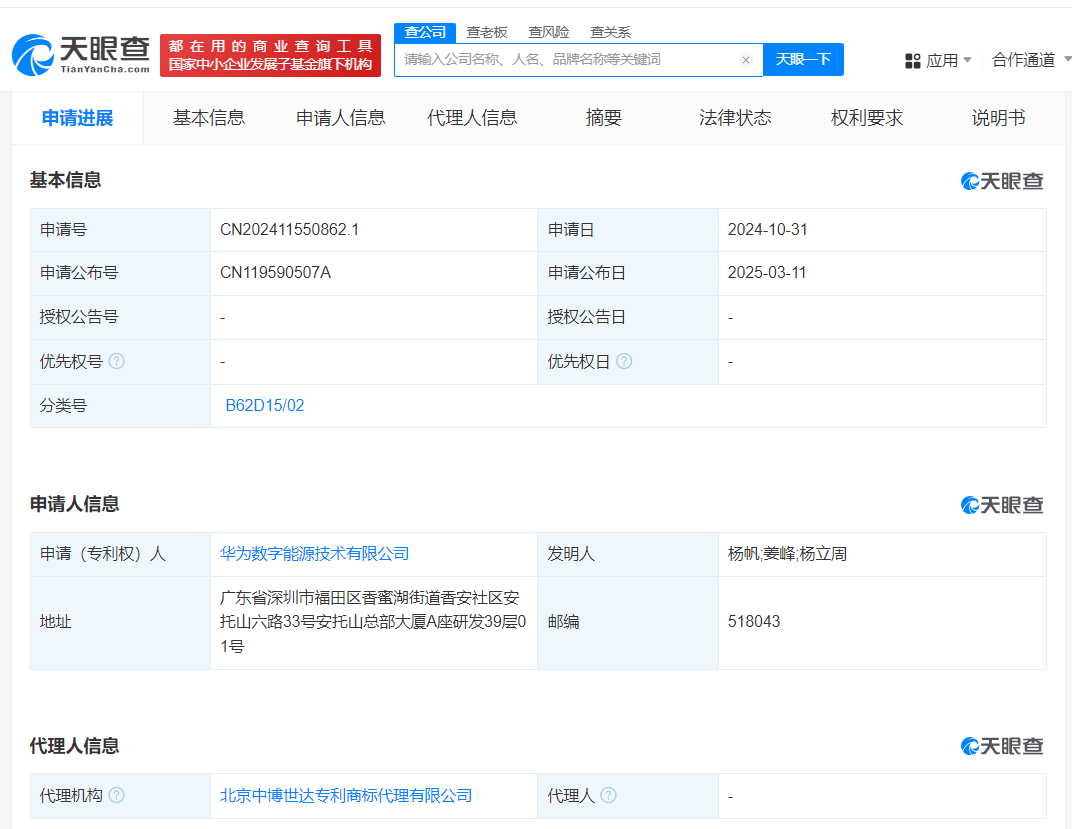Click the red promotional banner in header
This screenshot has width=1072, height=829.
coord(270,55)
